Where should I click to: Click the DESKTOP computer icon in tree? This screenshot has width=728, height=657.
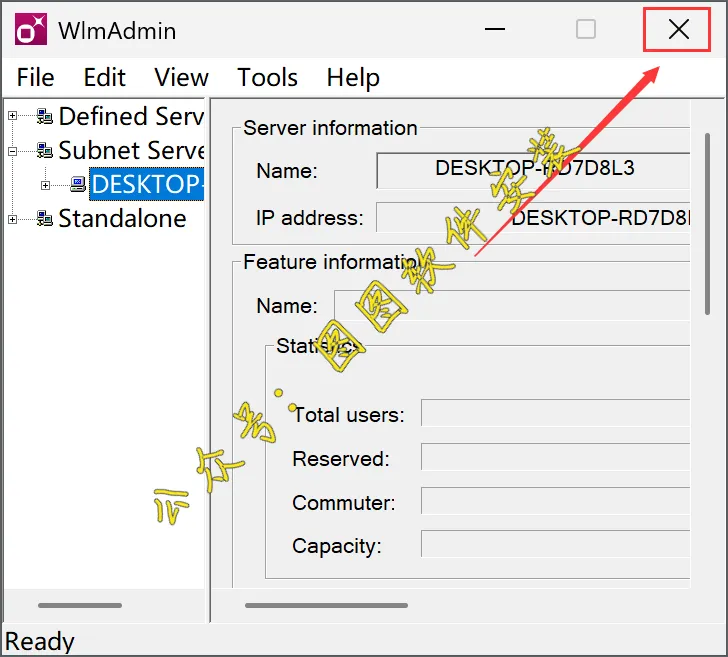click(x=78, y=184)
